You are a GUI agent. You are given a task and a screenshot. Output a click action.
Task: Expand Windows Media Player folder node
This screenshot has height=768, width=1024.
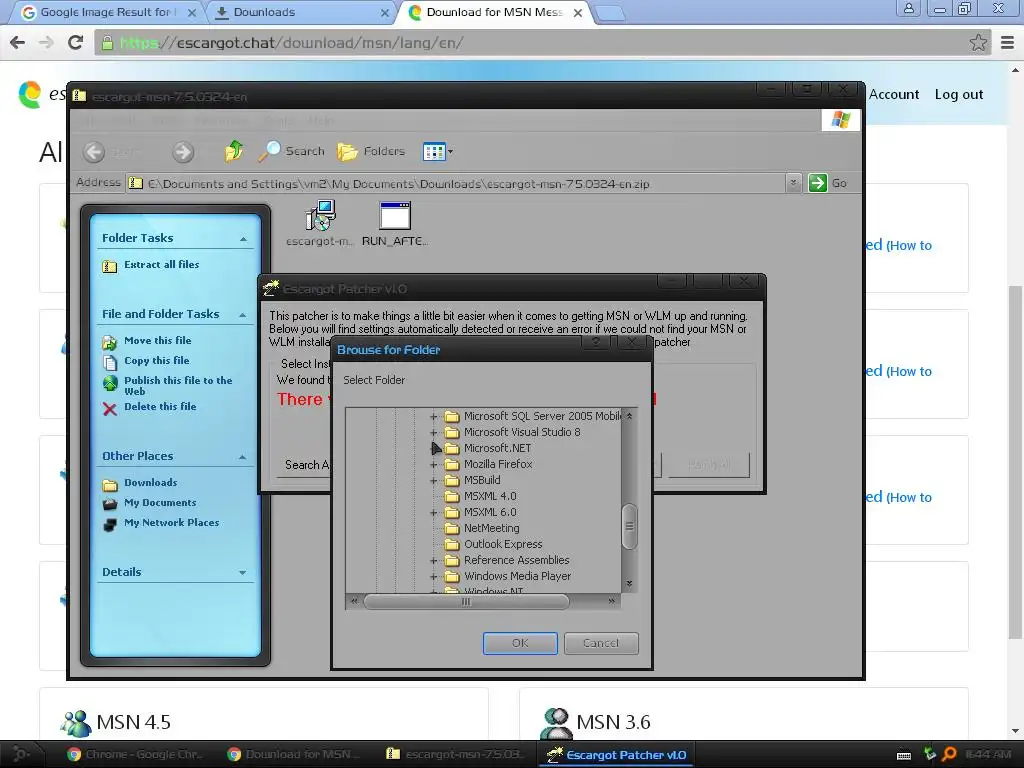click(433, 576)
